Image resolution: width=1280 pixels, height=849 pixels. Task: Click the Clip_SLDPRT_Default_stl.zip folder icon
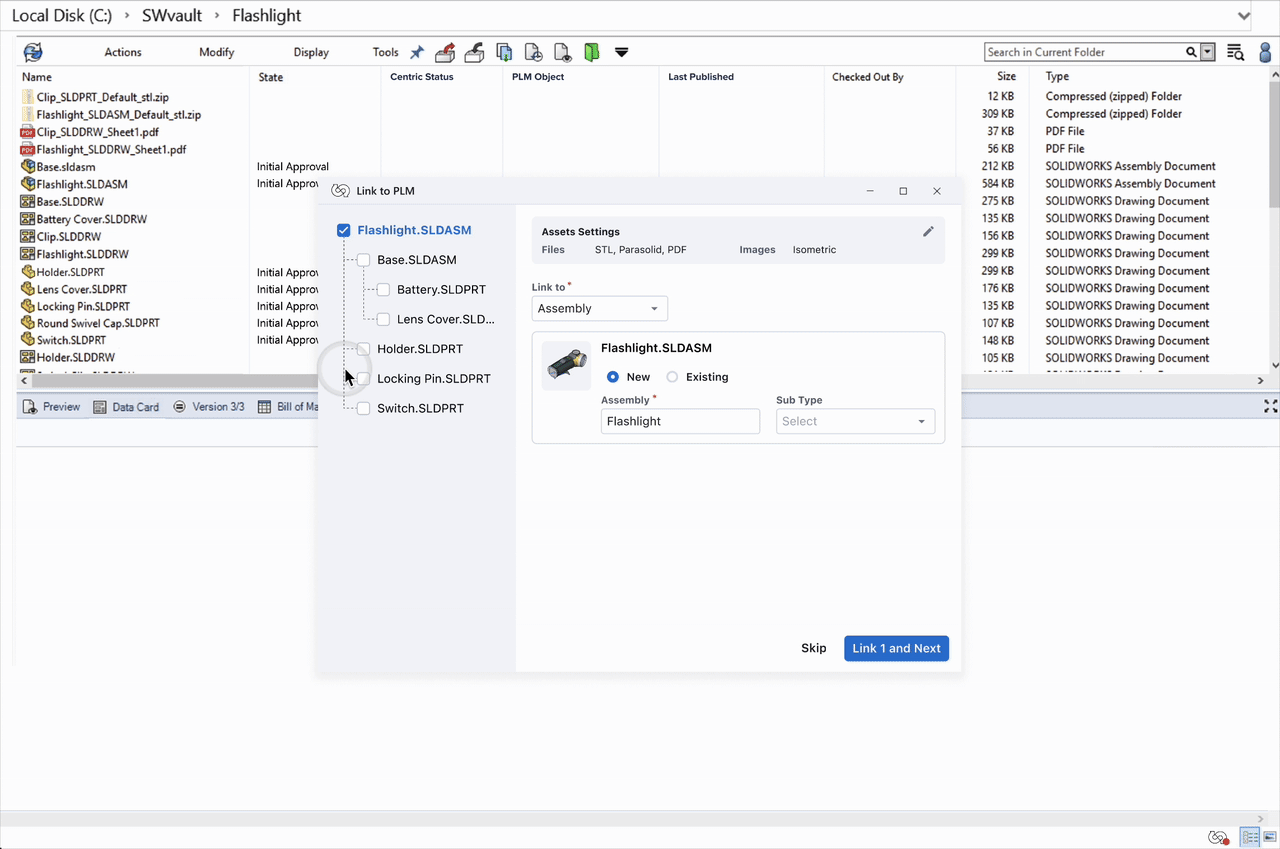coord(27,97)
